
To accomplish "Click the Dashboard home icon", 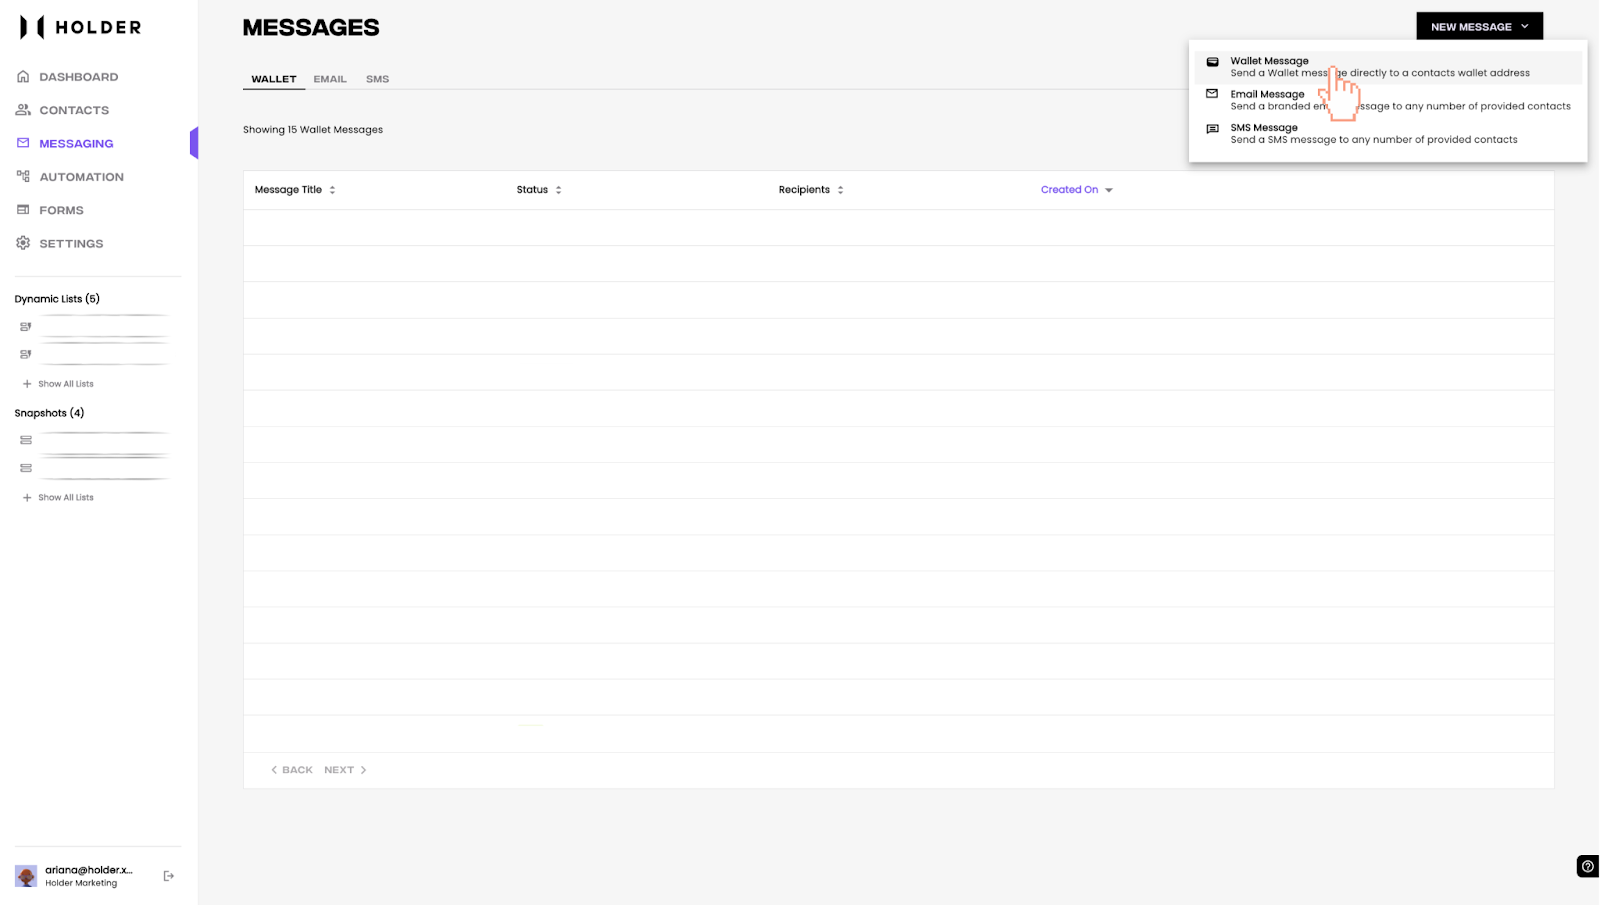I will coord(23,76).
